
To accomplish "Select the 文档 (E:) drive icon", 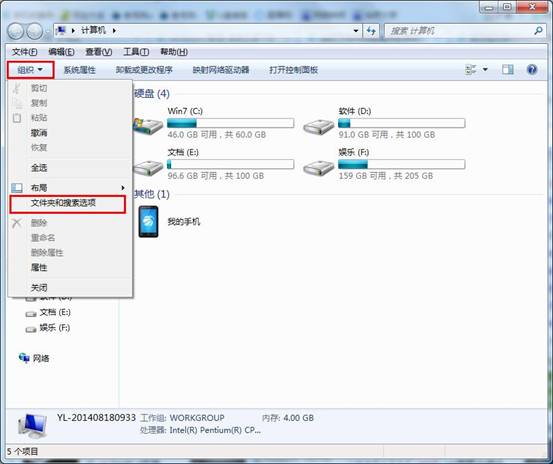I will 148,168.
